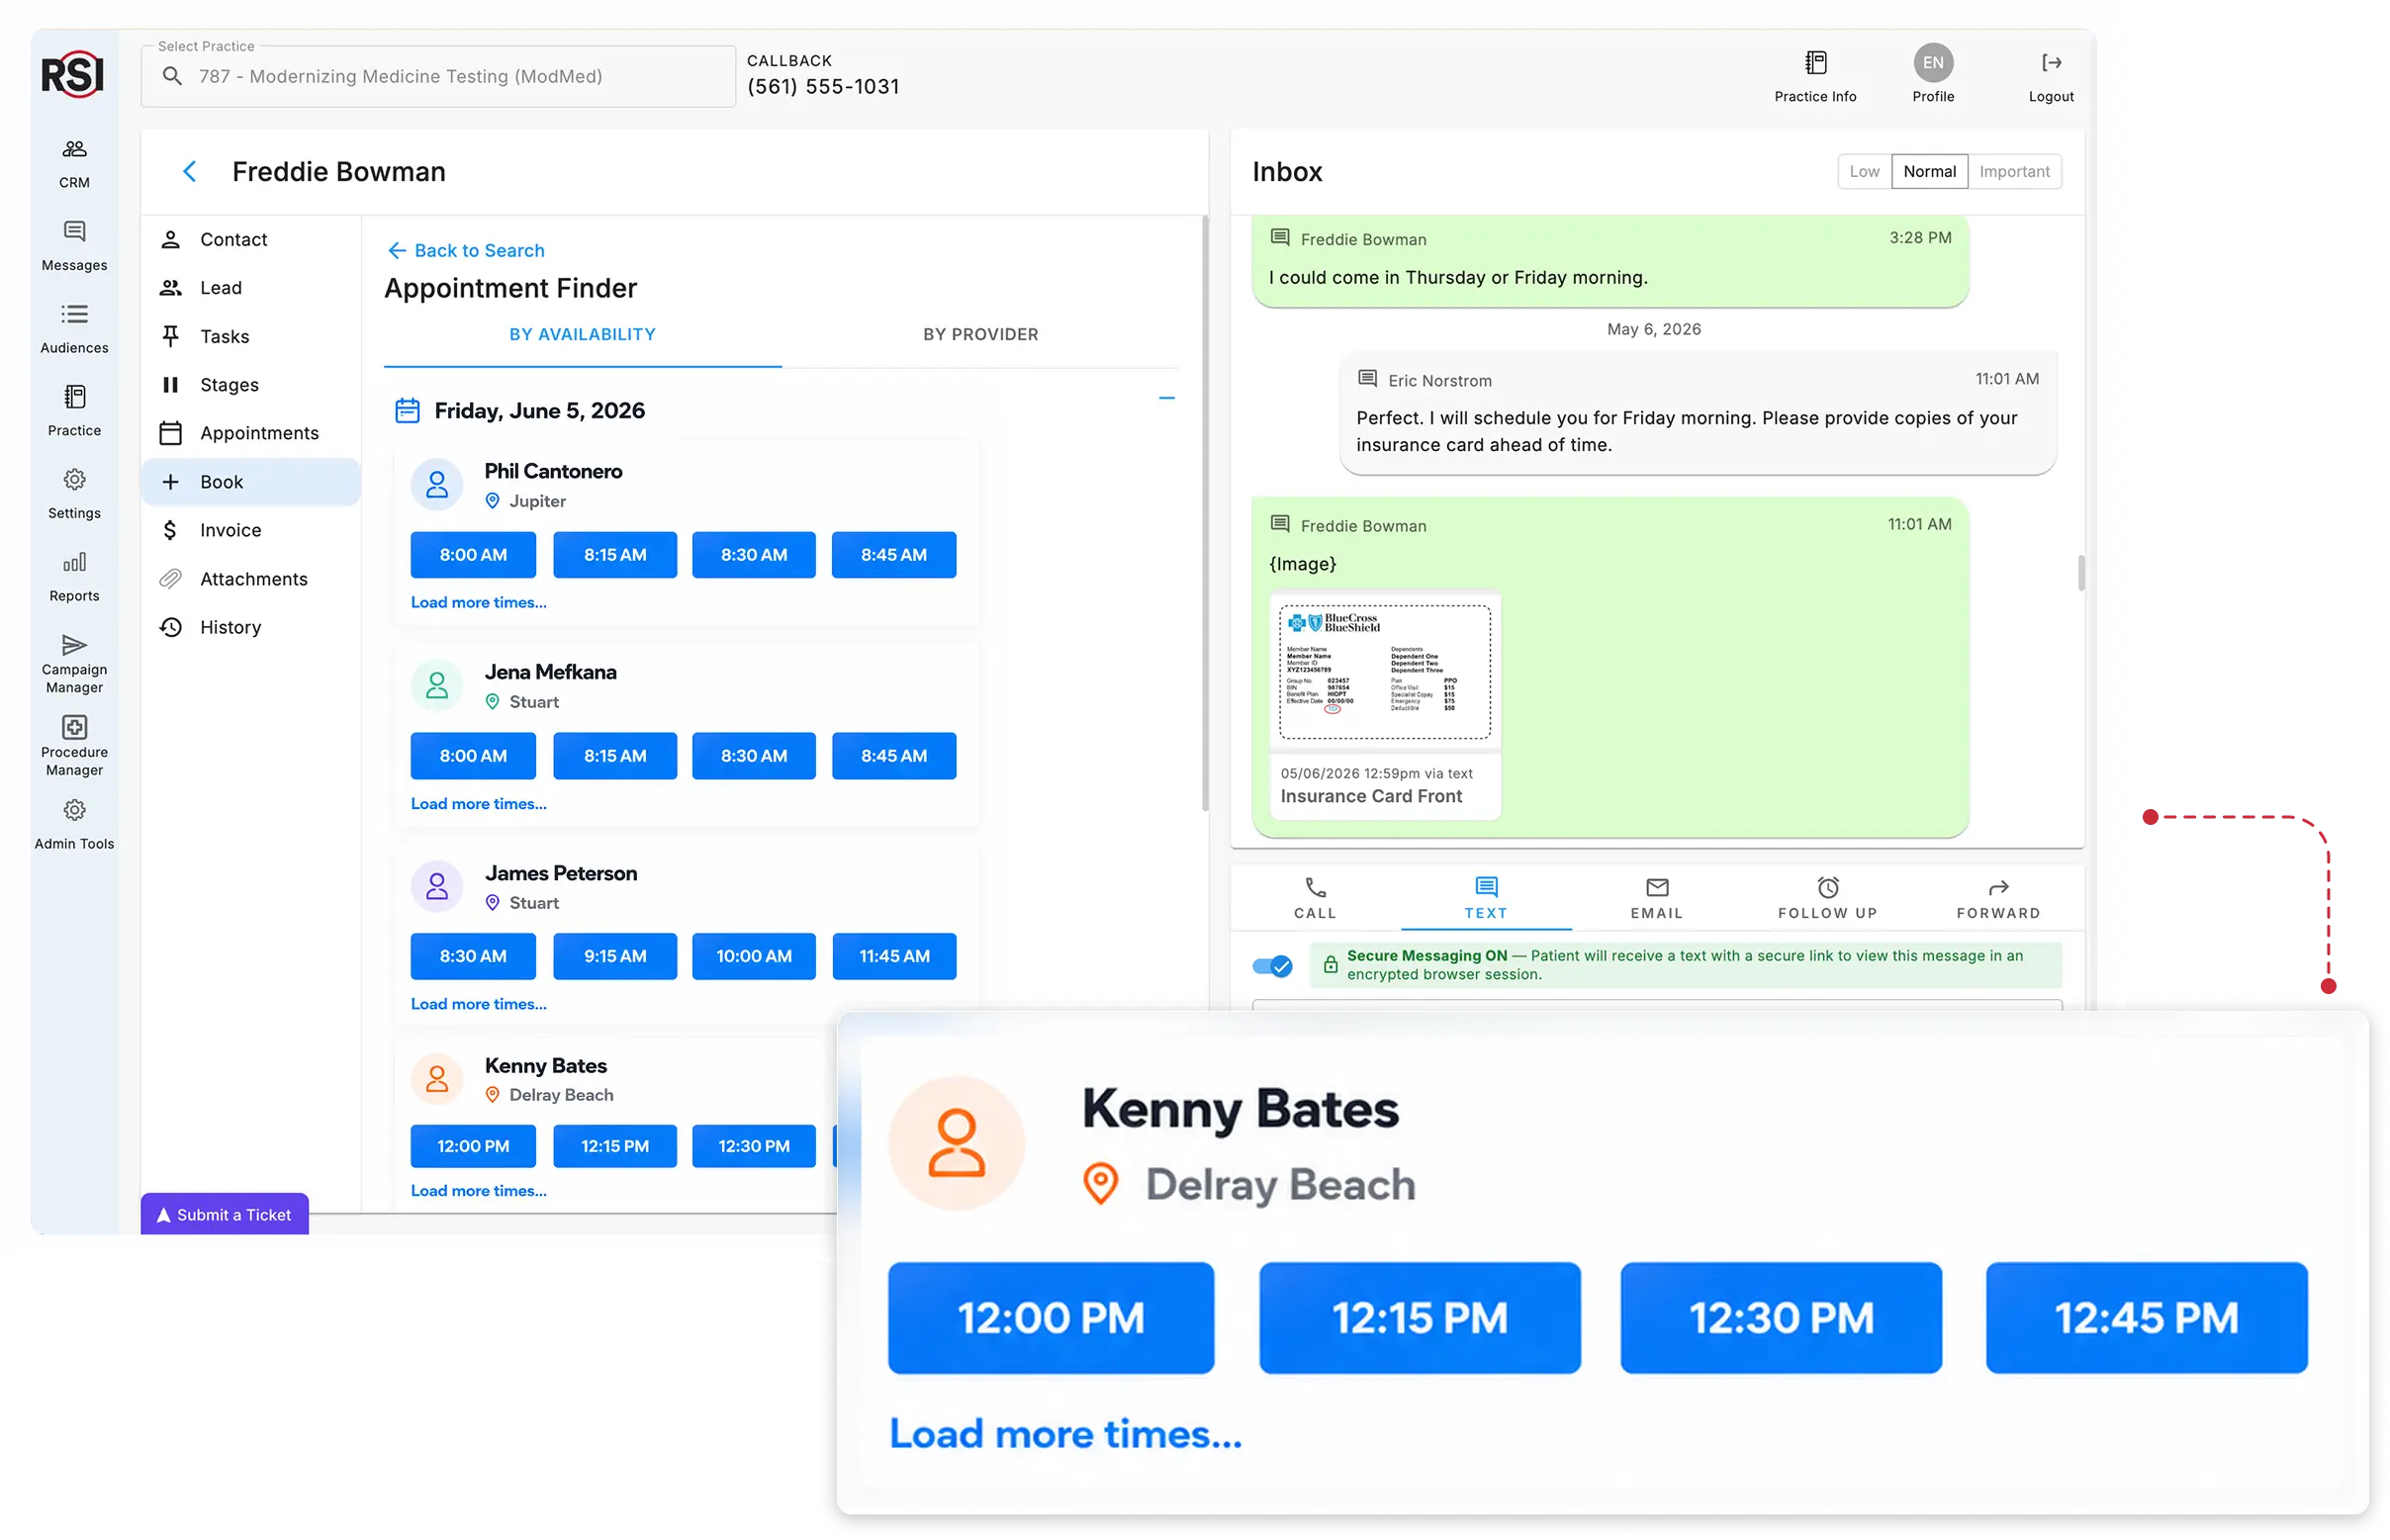Book Jena Mefkana at 8:15 AM
Viewport: 2390px width, 1540px height.
click(615, 756)
